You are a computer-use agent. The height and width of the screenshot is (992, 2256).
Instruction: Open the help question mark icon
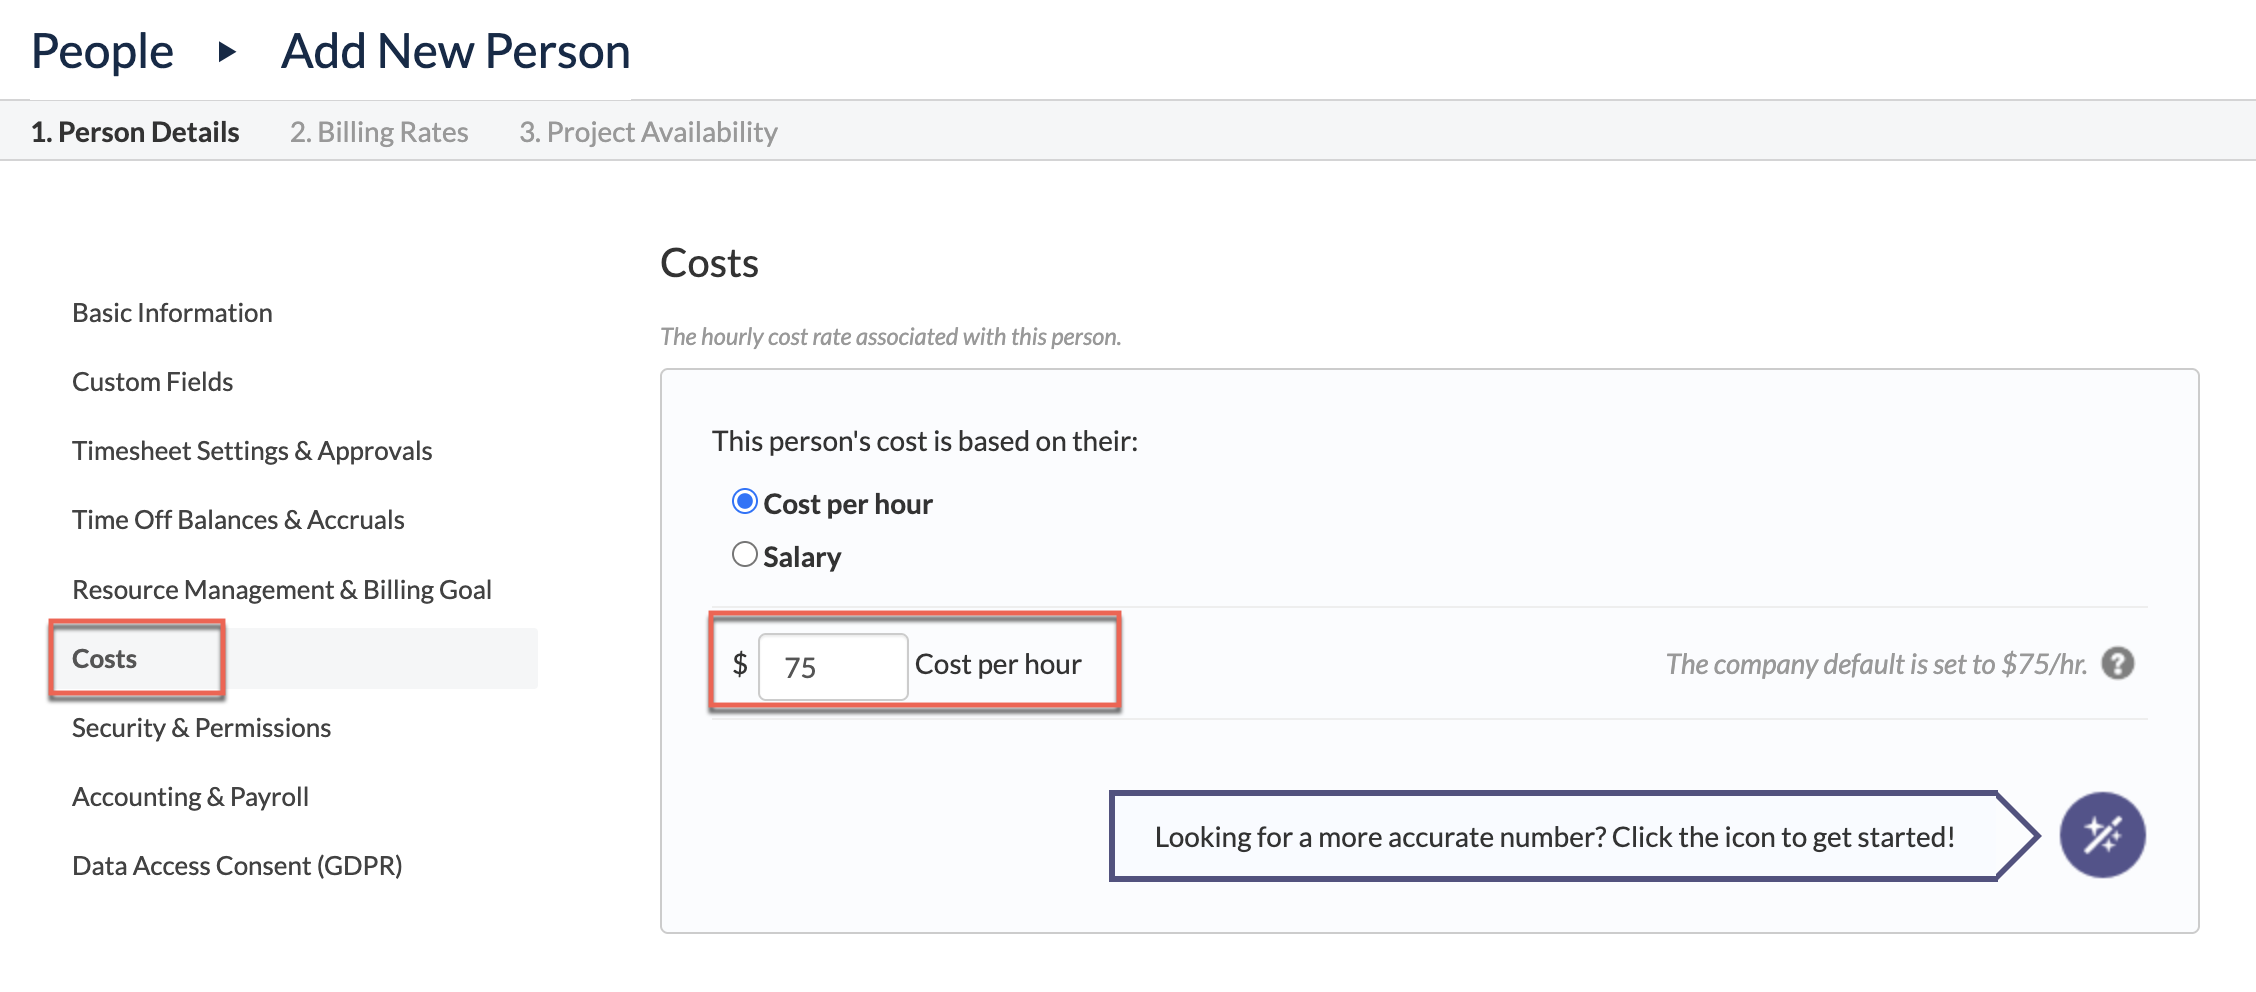(x=2118, y=663)
